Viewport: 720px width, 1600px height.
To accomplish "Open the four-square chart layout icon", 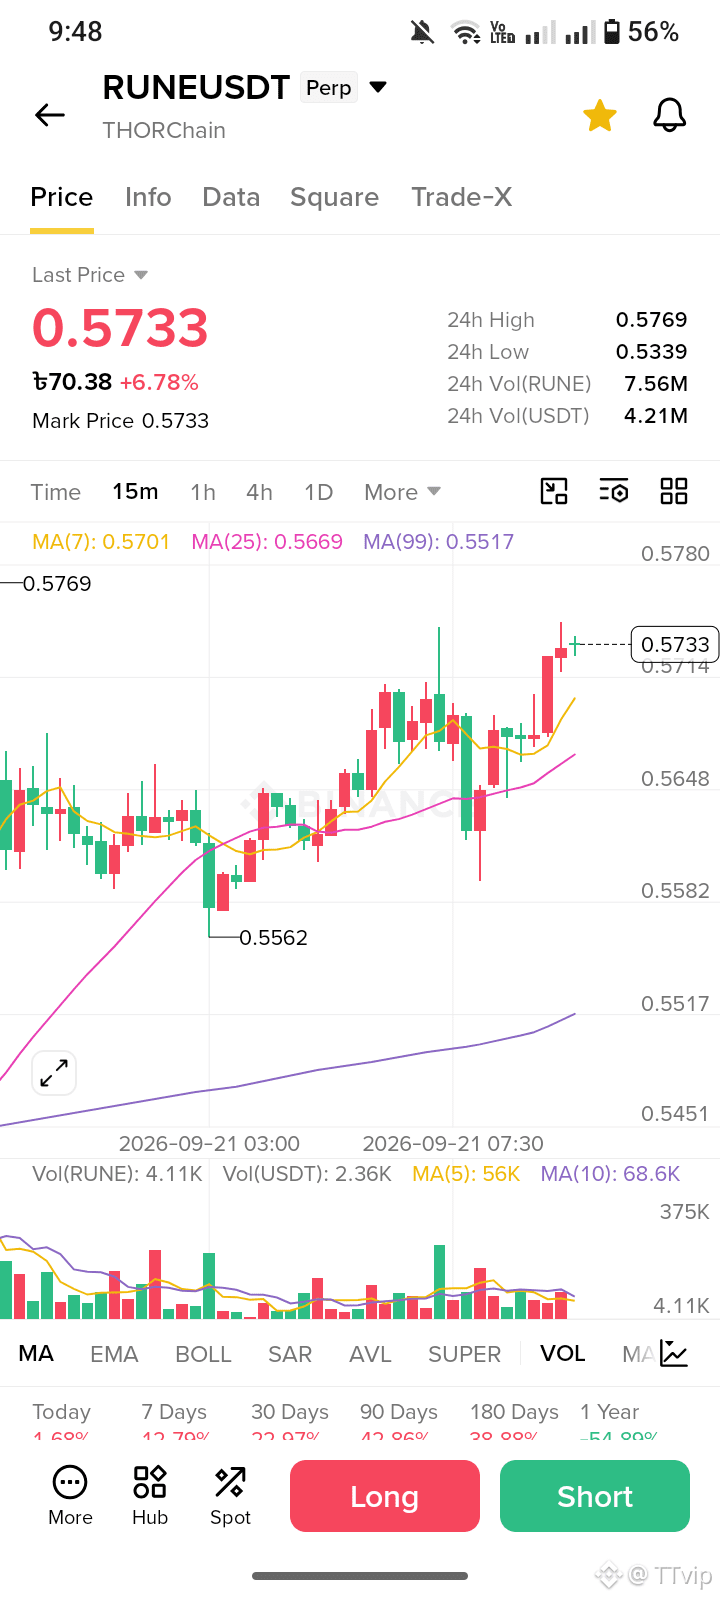I will (674, 491).
